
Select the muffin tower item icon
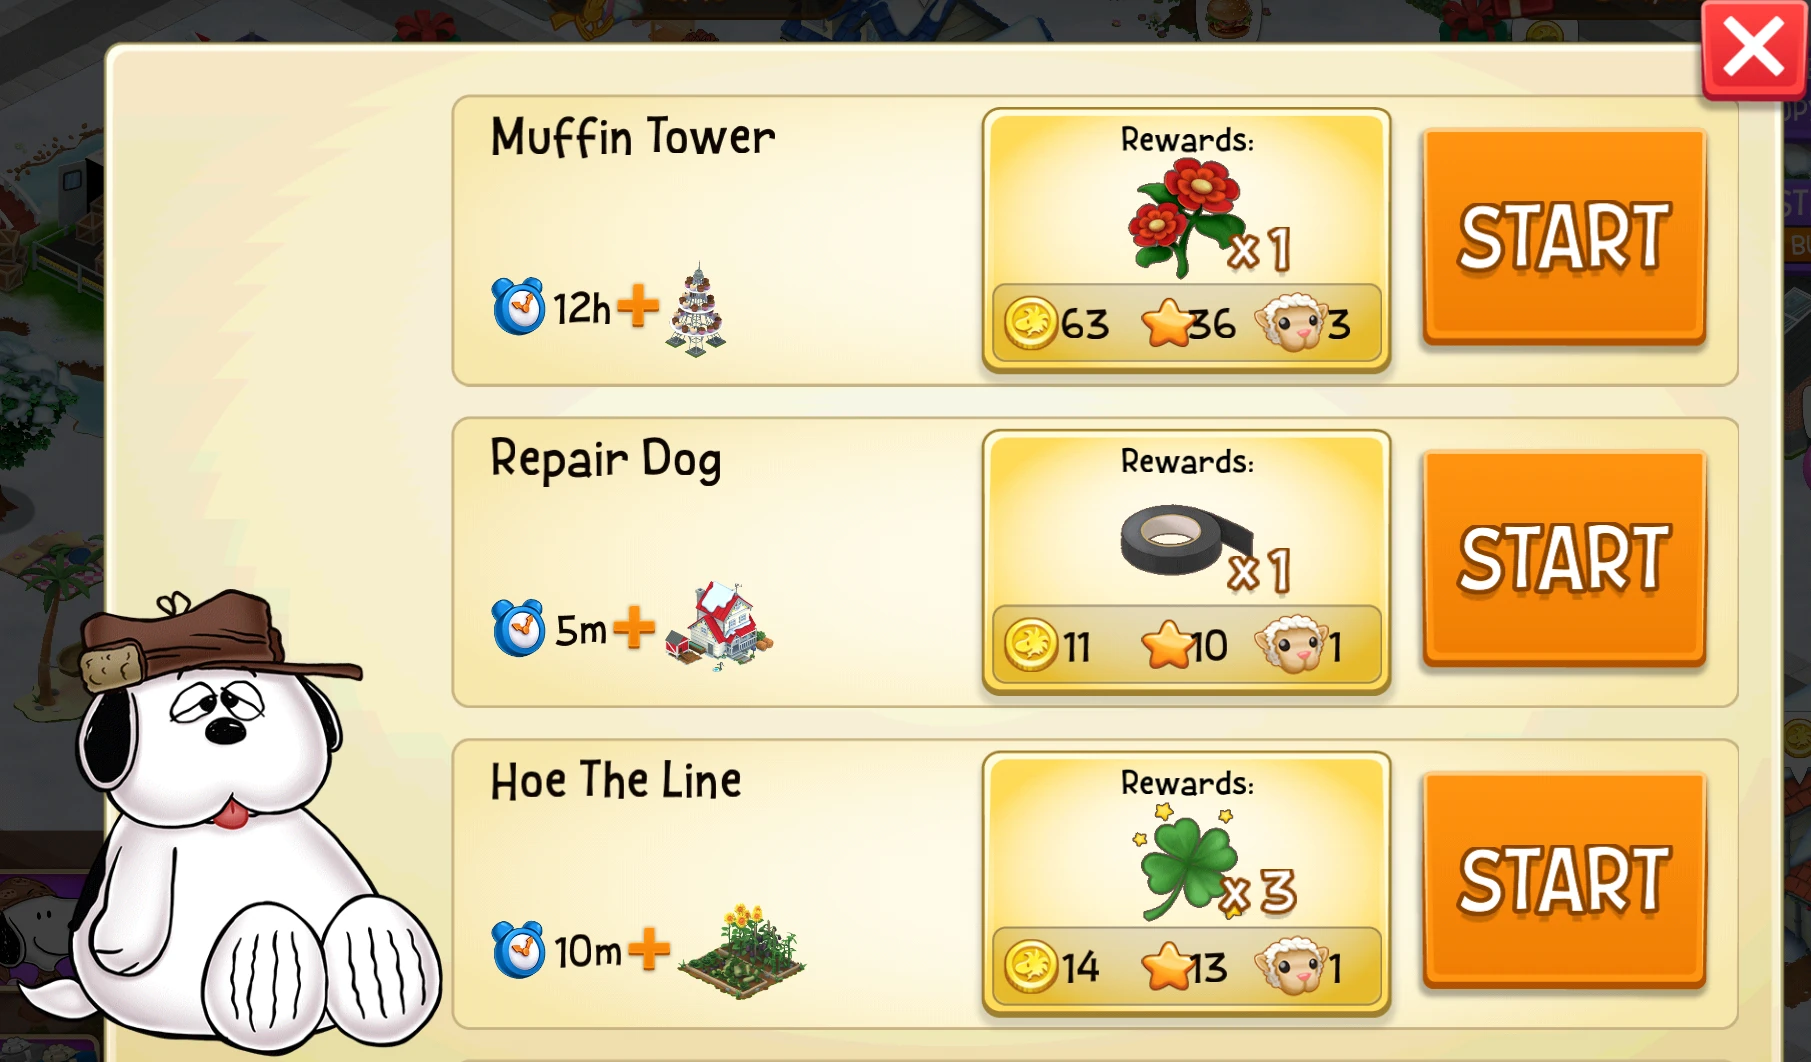pyautogui.click(x=697, y=310)
